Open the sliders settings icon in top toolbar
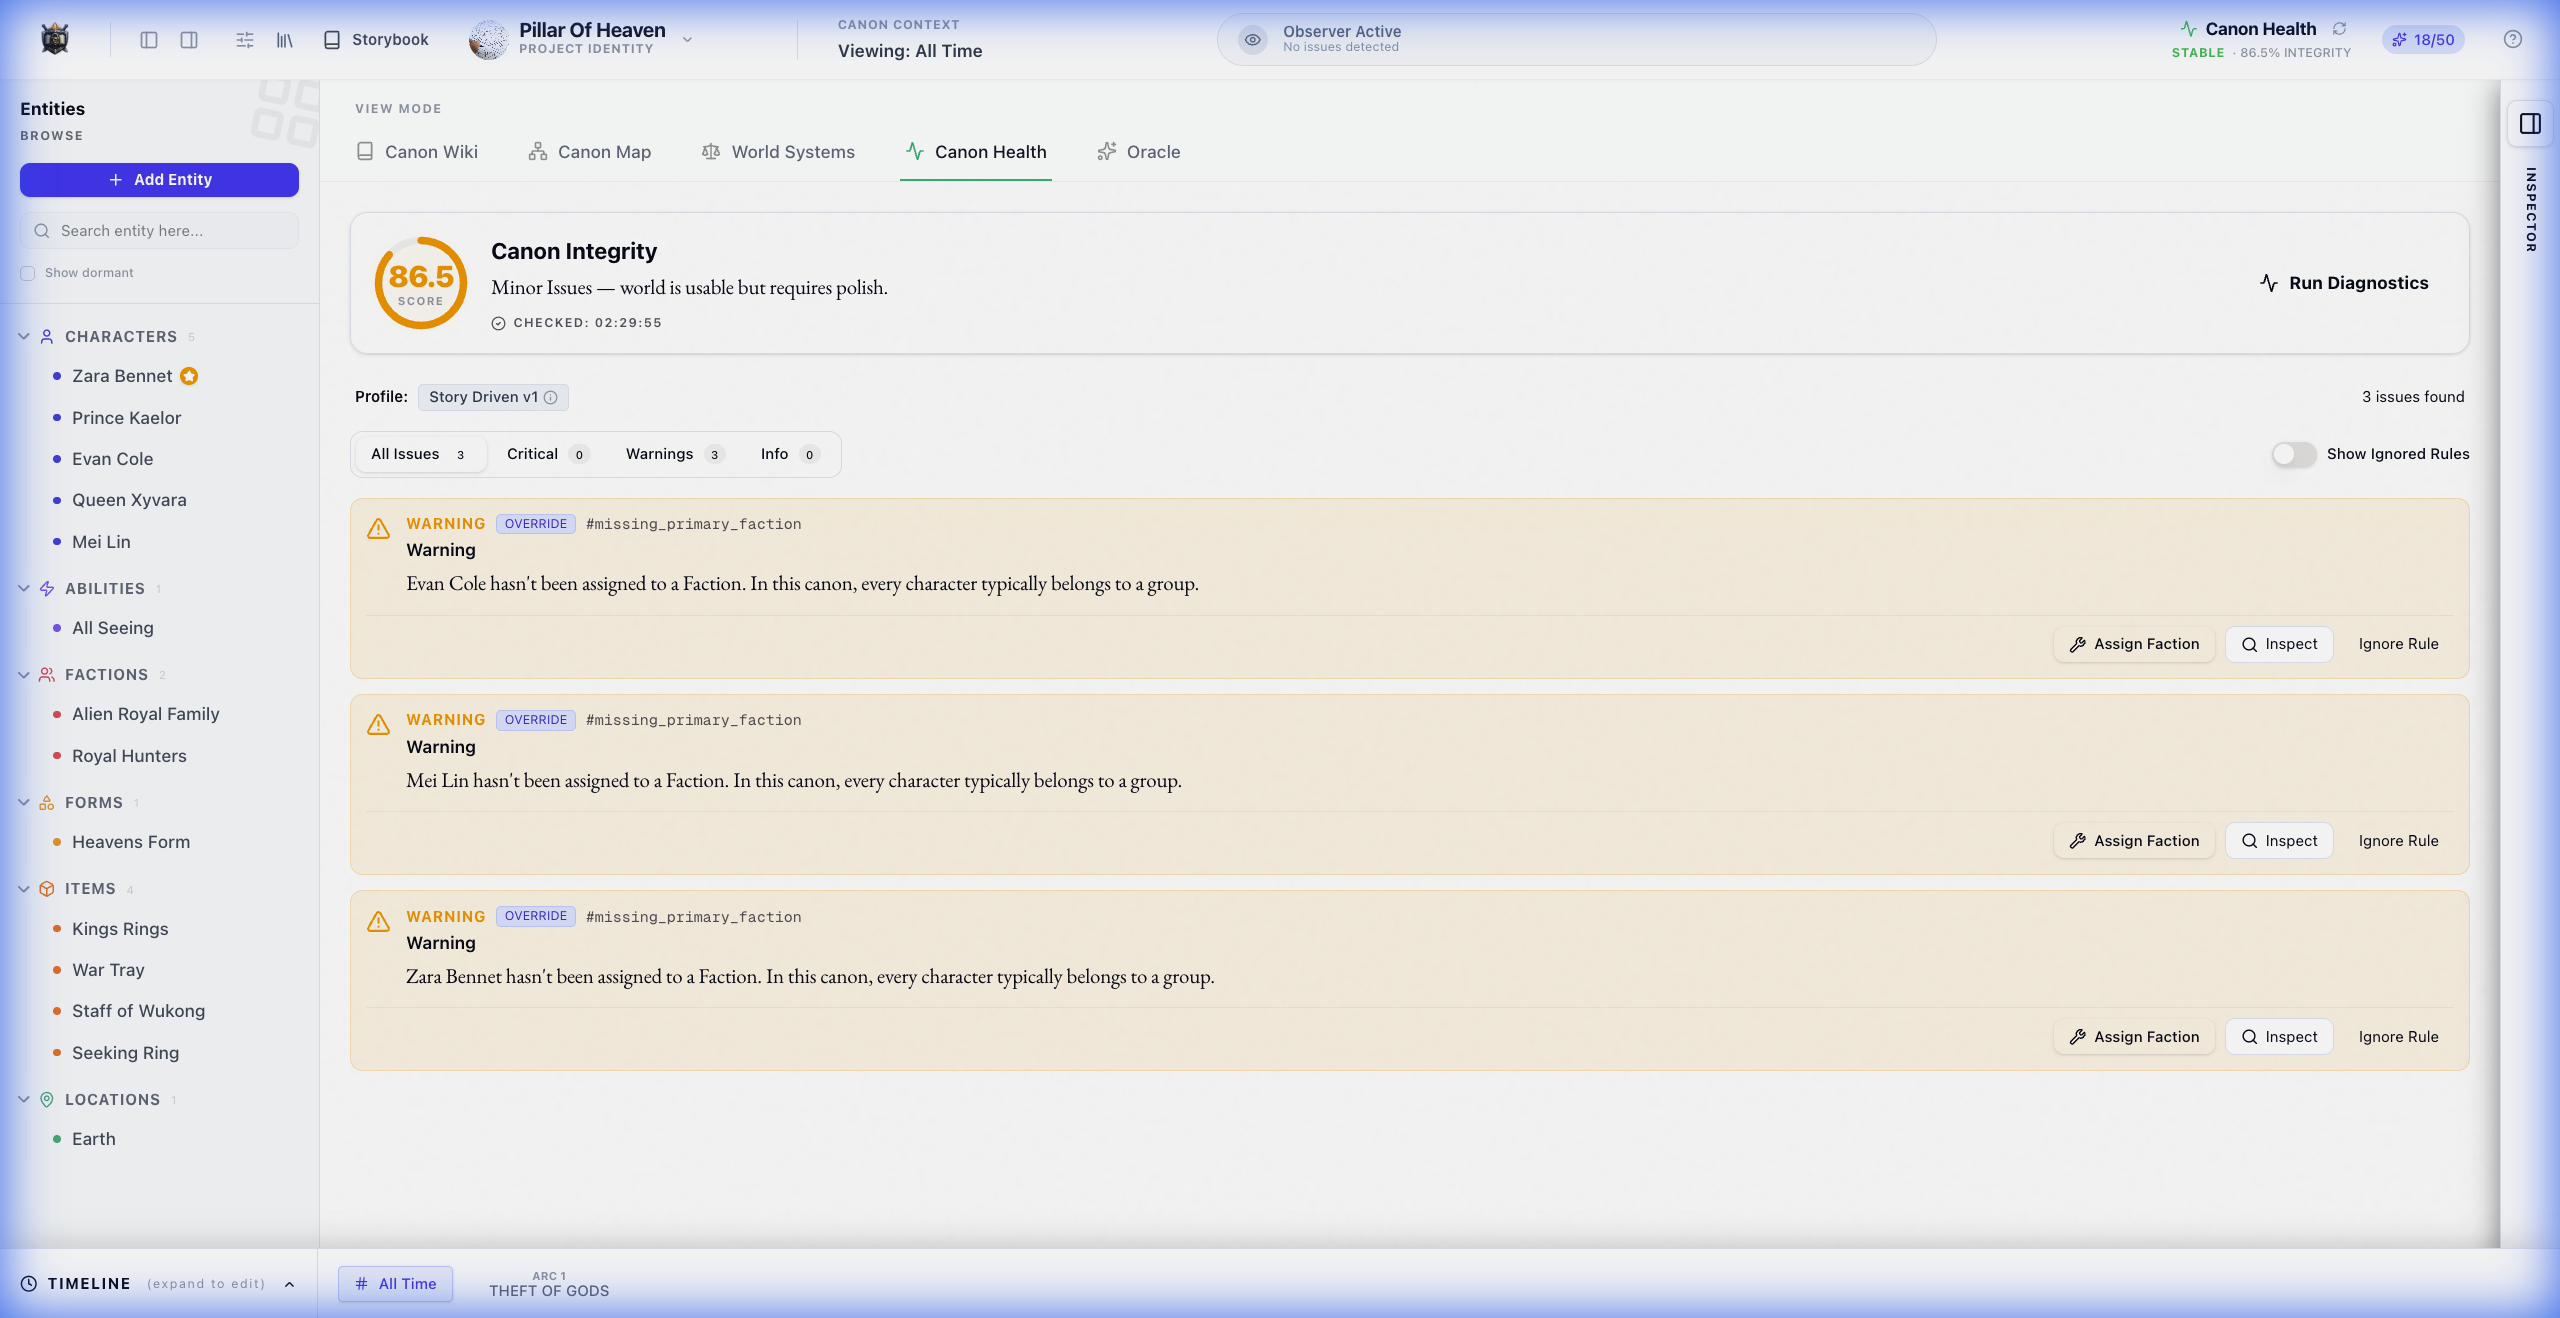 click(245, 40)
